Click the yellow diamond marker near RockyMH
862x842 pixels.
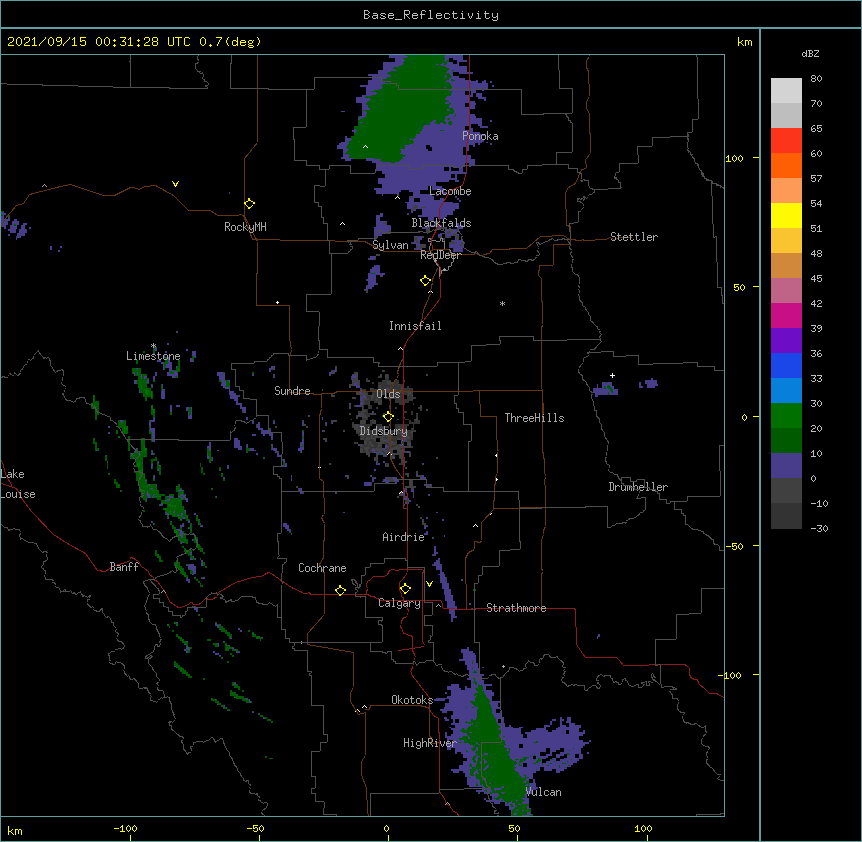(x=249, y=204)
